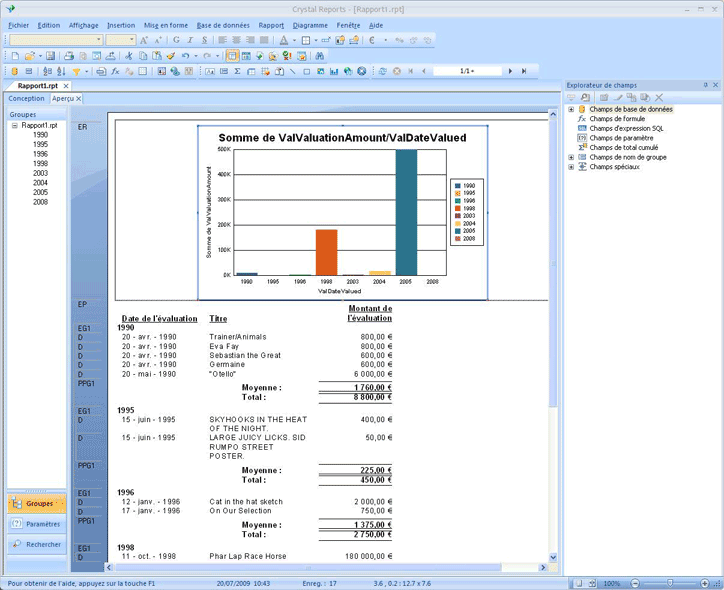
Task: Click the Refresh report data icon
Action: pyautogui.click(x=383, y=72)
